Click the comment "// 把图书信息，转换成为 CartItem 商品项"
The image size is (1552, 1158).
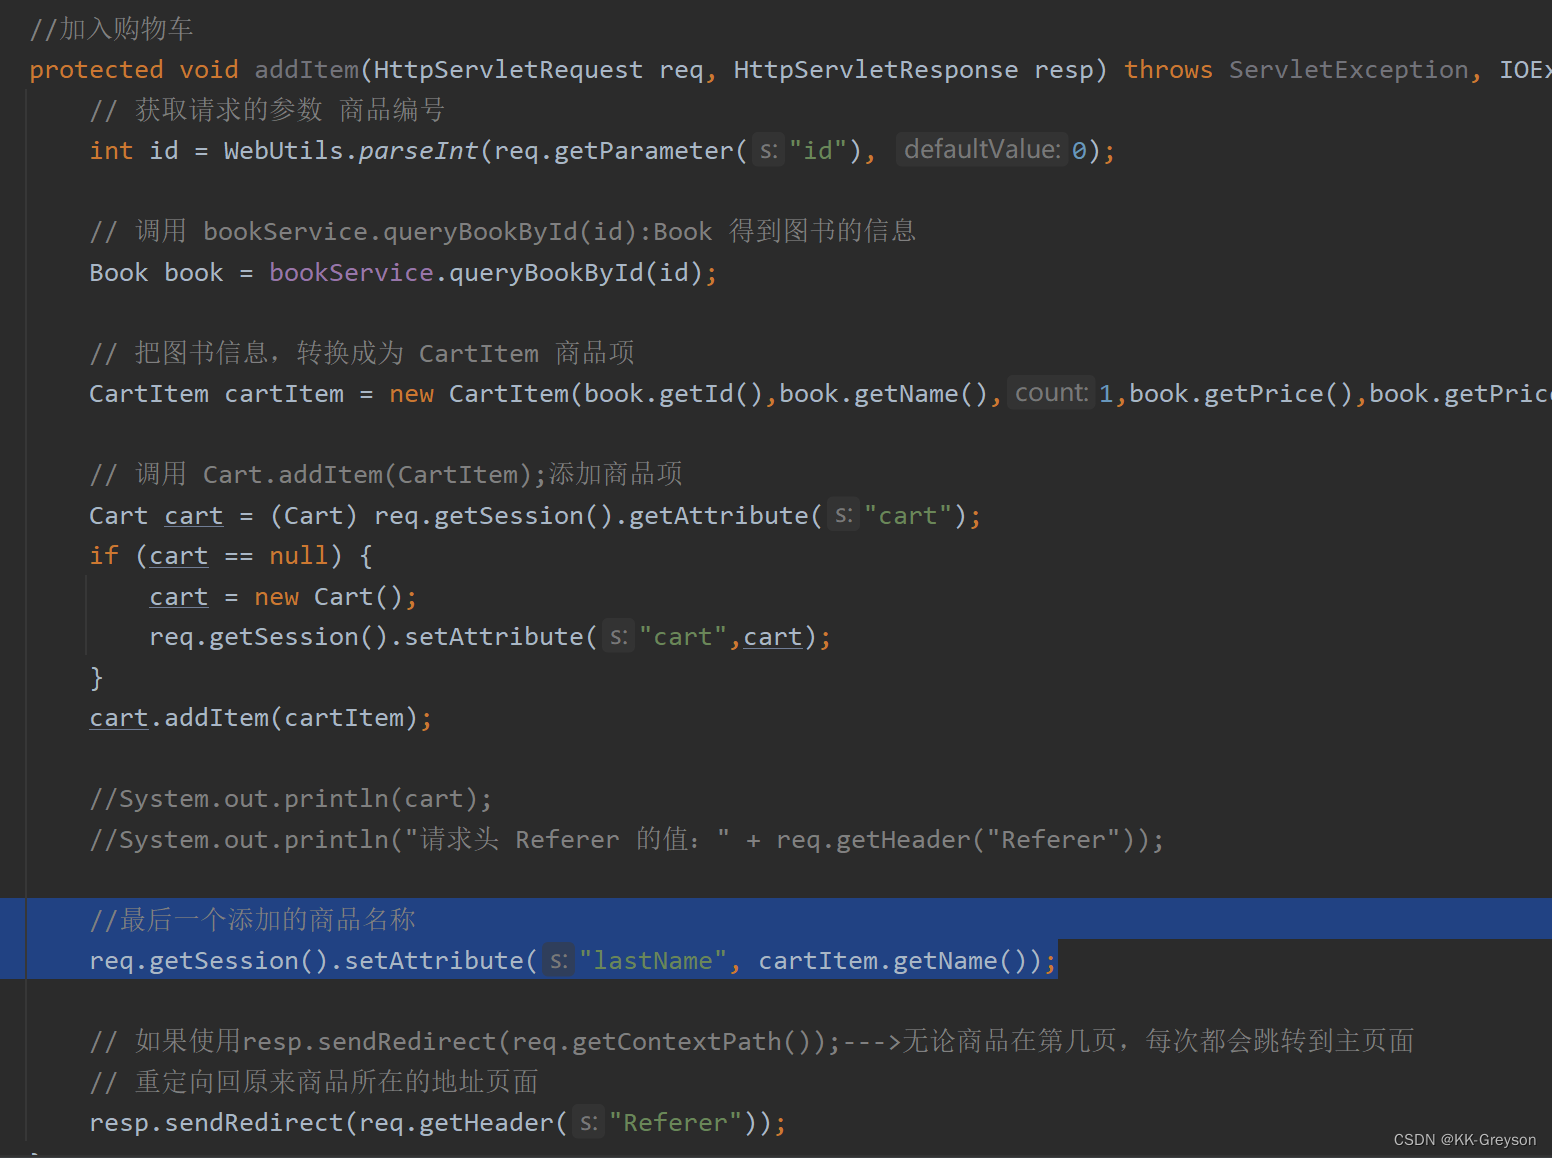point(362,354)
